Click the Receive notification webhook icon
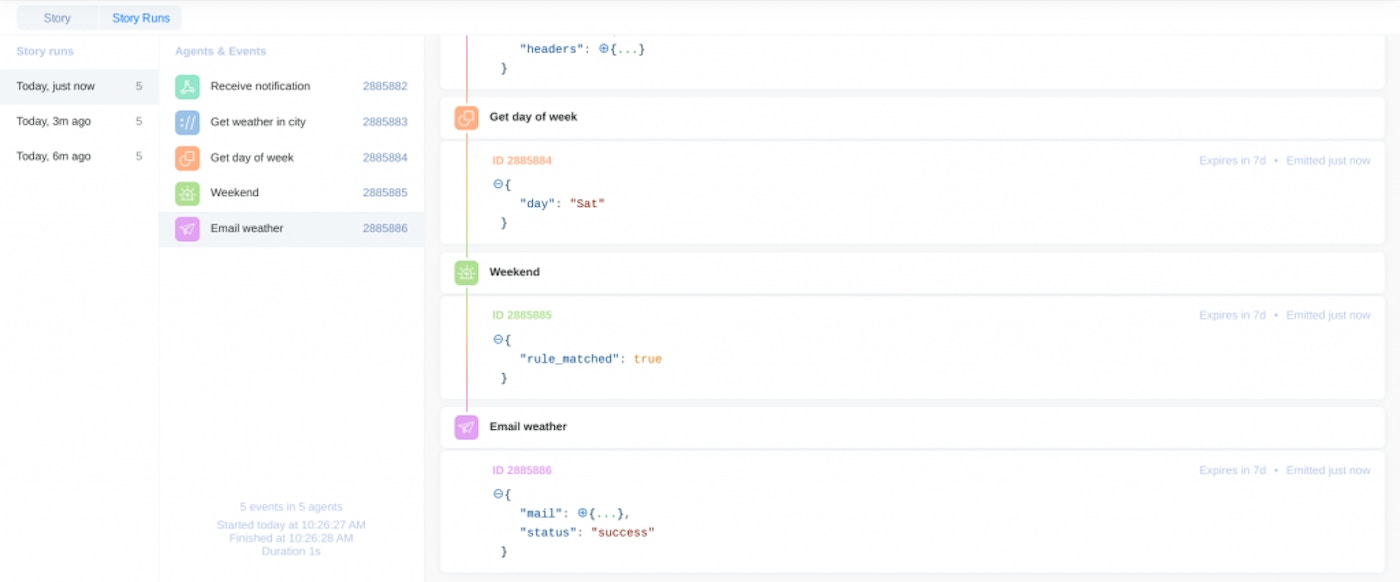 coord(187,87)
